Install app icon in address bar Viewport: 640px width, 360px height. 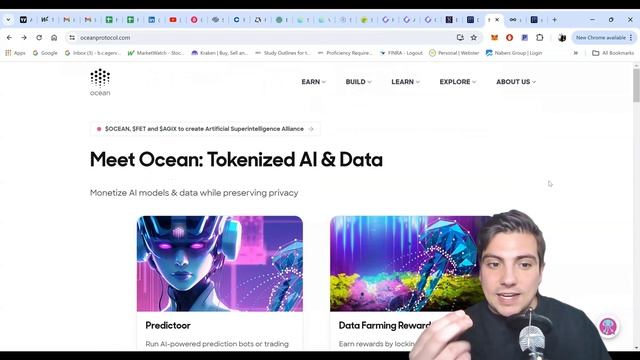460,38
